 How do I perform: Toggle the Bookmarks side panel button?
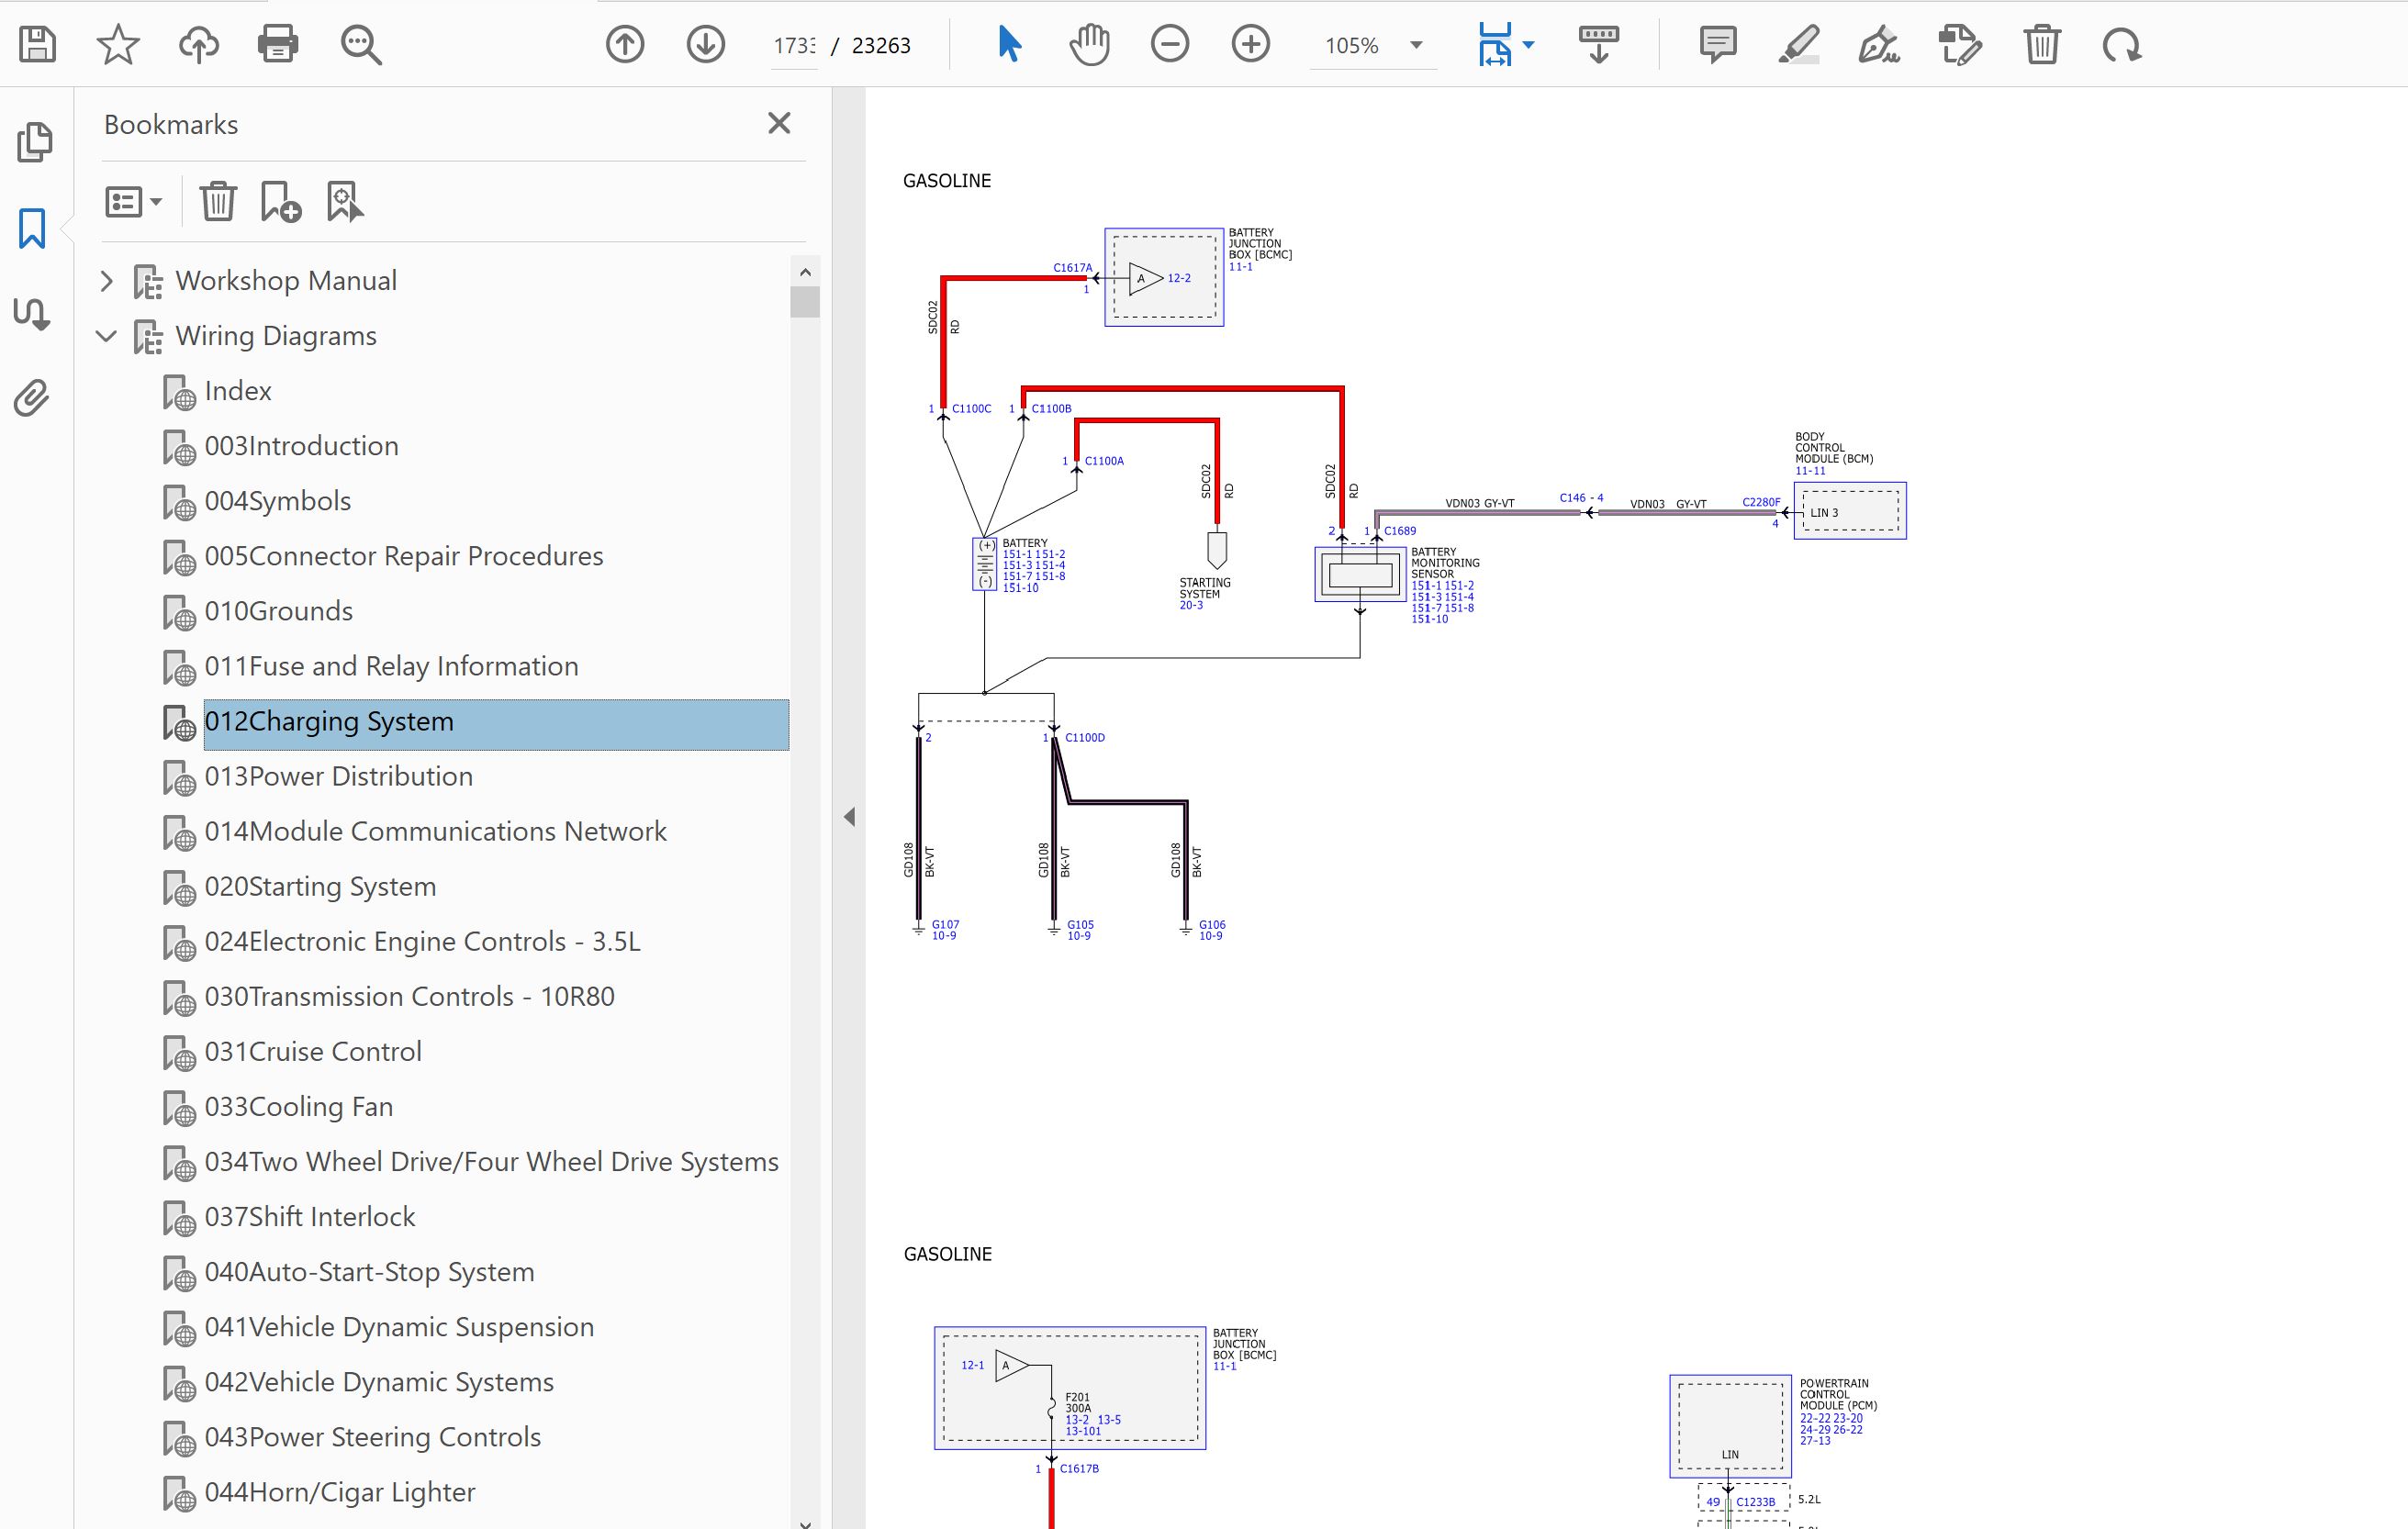click(32, 228)
